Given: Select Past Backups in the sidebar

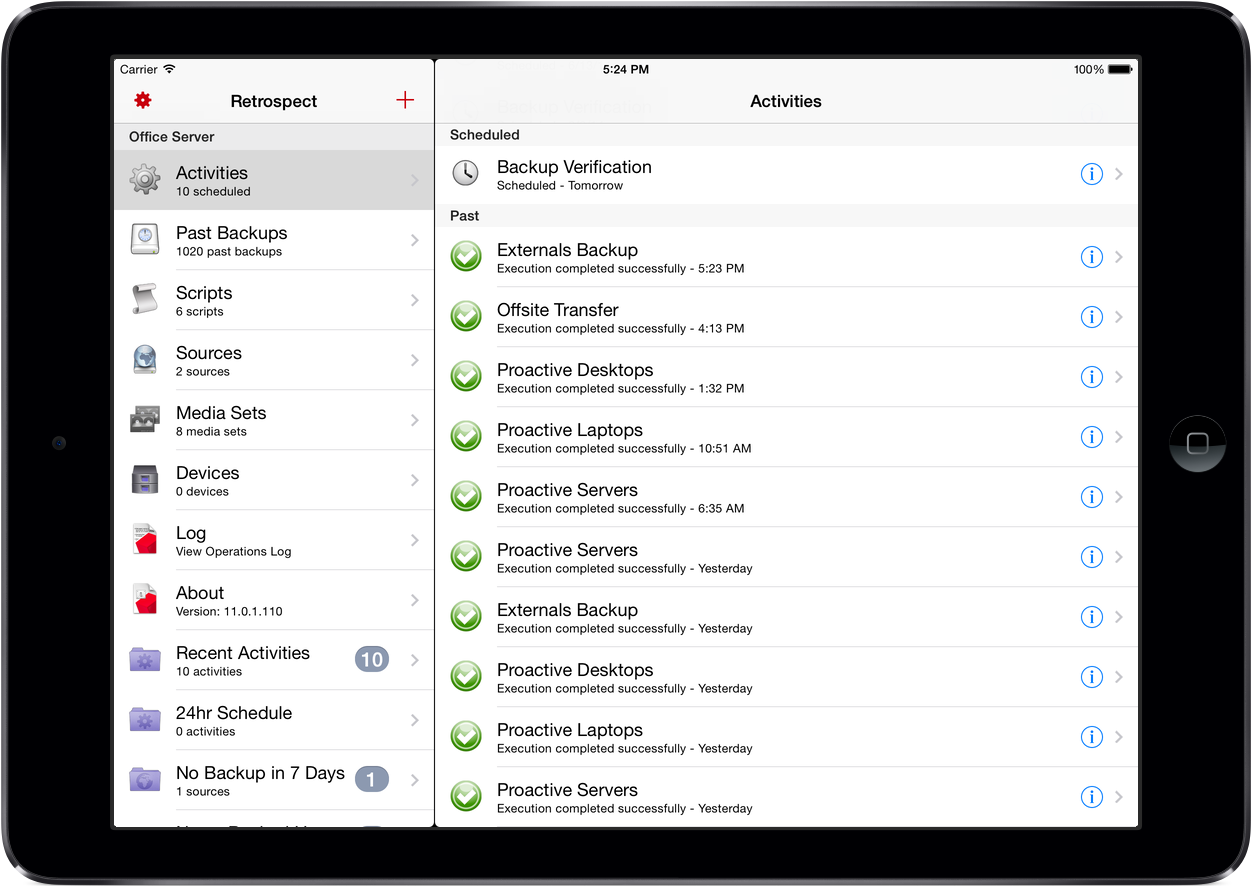Looking at the screenshot, I should click(274, 240).
